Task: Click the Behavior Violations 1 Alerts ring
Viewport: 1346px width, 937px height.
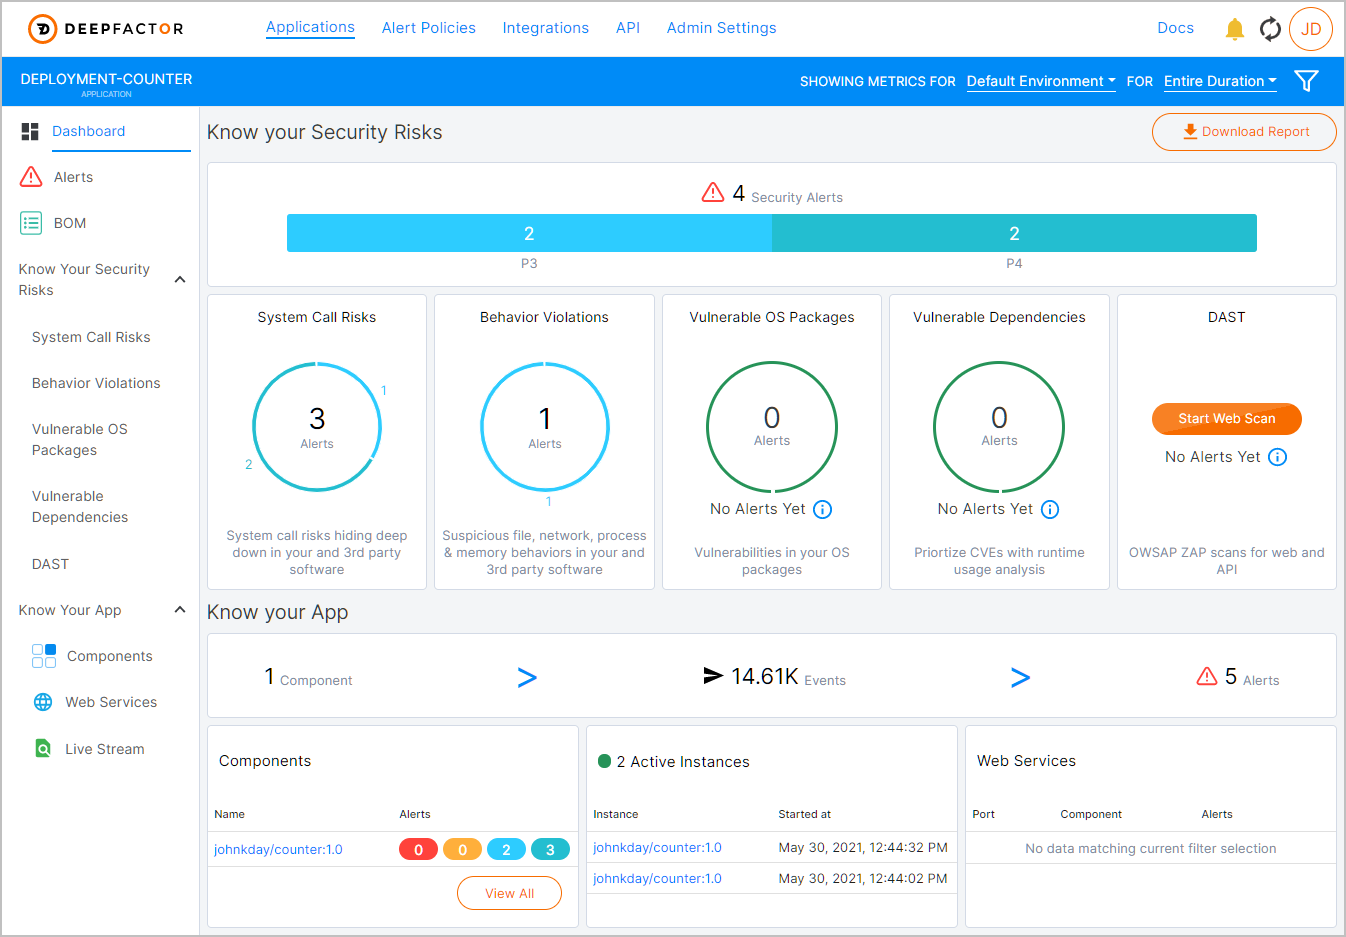Action: pyautogui.click(x=545, y=427)
